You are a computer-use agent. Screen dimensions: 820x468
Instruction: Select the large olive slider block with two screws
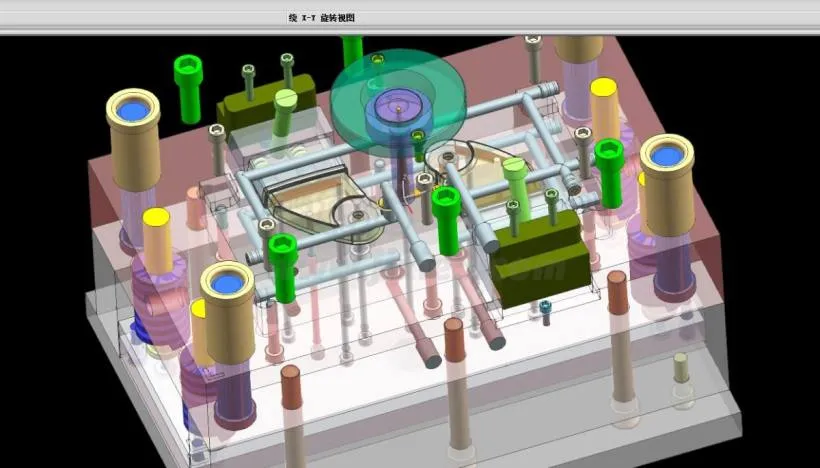pyautogui.click(x=540, y=258)
